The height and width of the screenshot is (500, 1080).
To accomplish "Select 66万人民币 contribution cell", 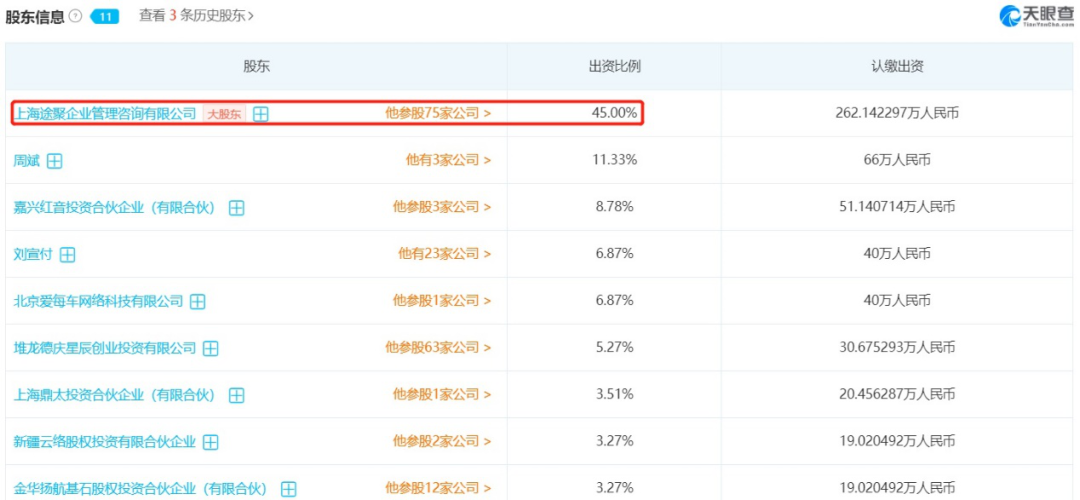I will (x=896, y=160).
